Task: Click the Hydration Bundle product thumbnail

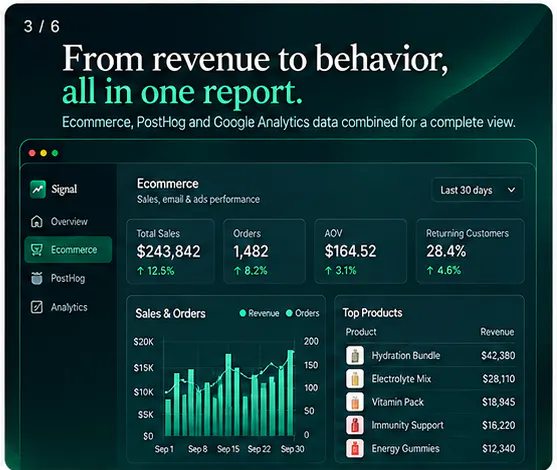Action: point(355,355)
